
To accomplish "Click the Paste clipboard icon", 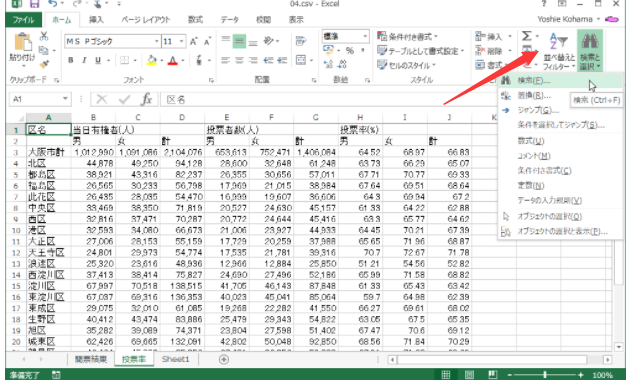I will point(23,42).
